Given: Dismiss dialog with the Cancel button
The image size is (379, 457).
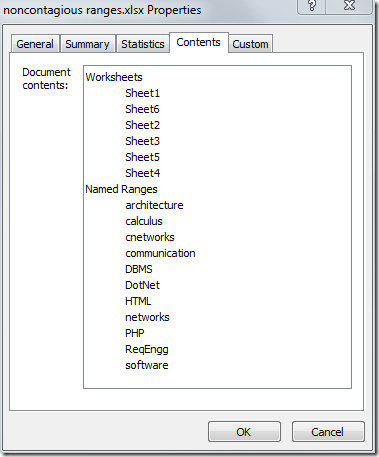Looking at the screenshot, I should click(328, 432).
